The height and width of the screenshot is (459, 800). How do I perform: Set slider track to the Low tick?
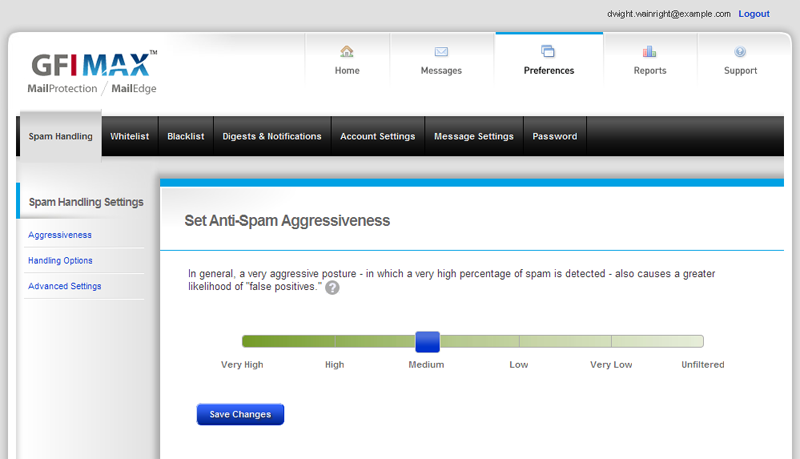coord(519,341)
